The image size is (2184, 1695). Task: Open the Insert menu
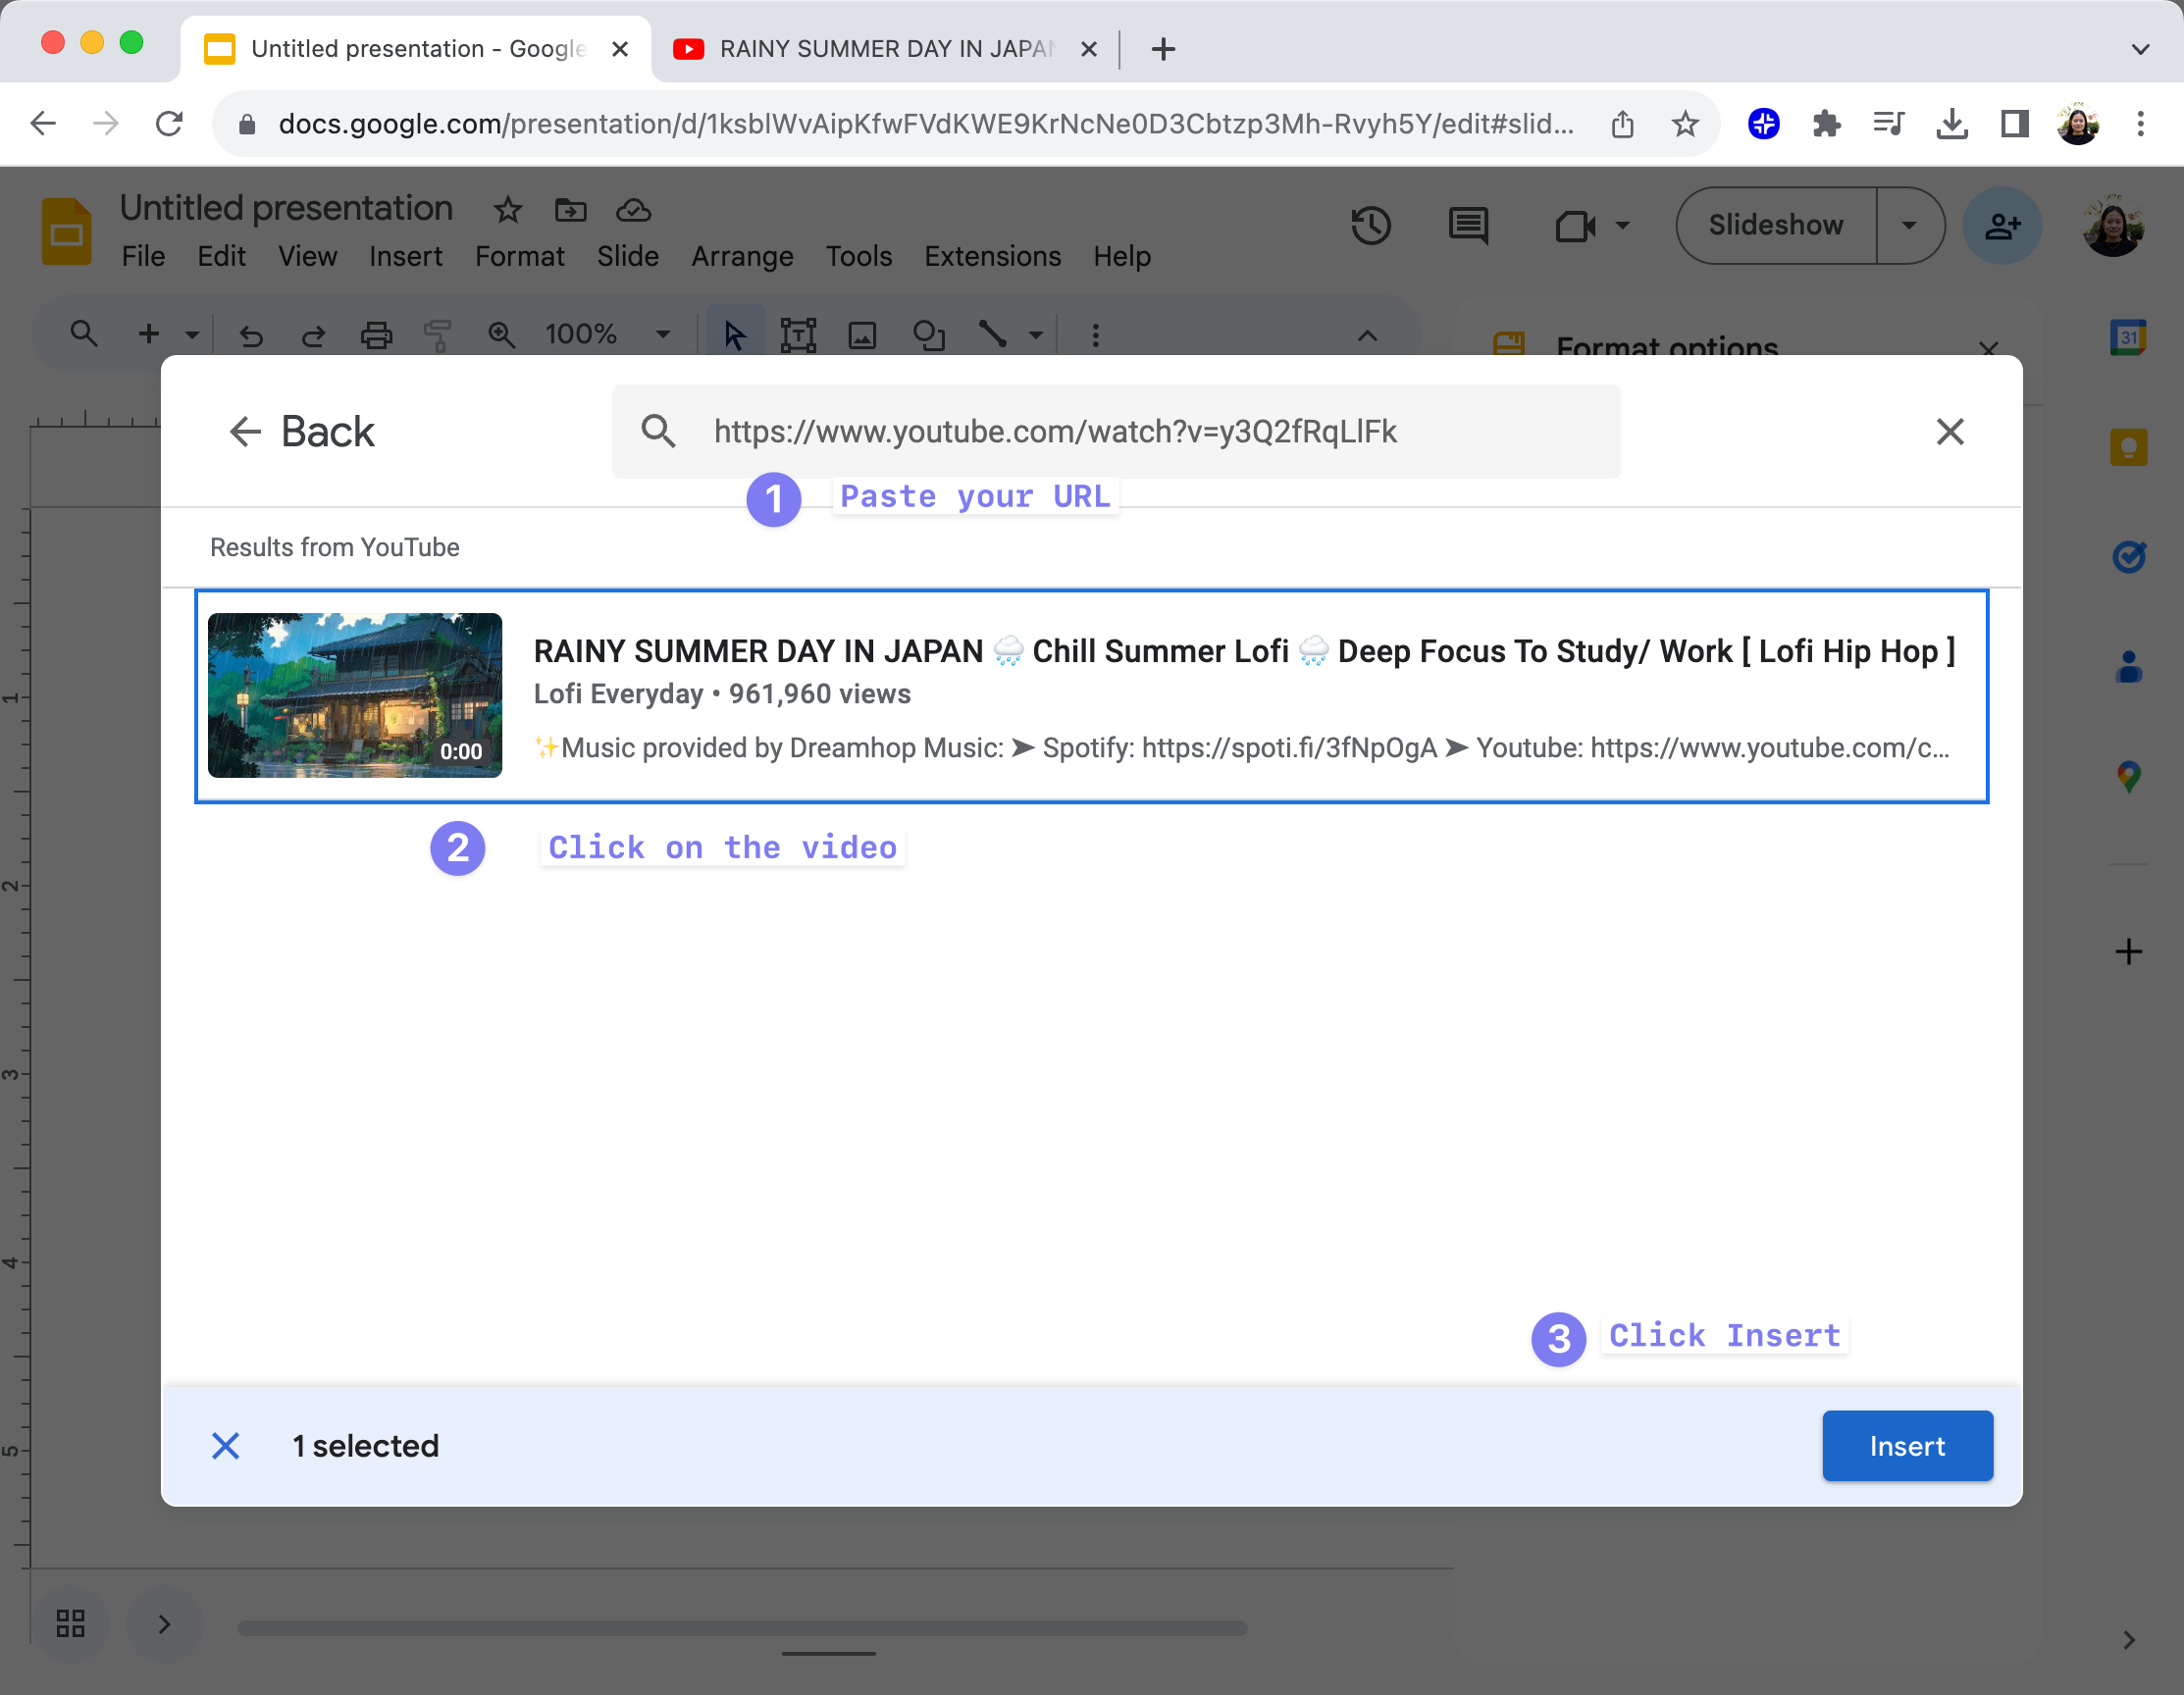point(405,256)
